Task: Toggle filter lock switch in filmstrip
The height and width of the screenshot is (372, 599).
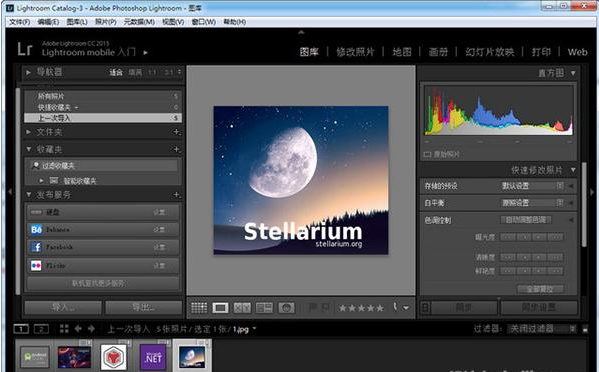Action: pos(585,329)
